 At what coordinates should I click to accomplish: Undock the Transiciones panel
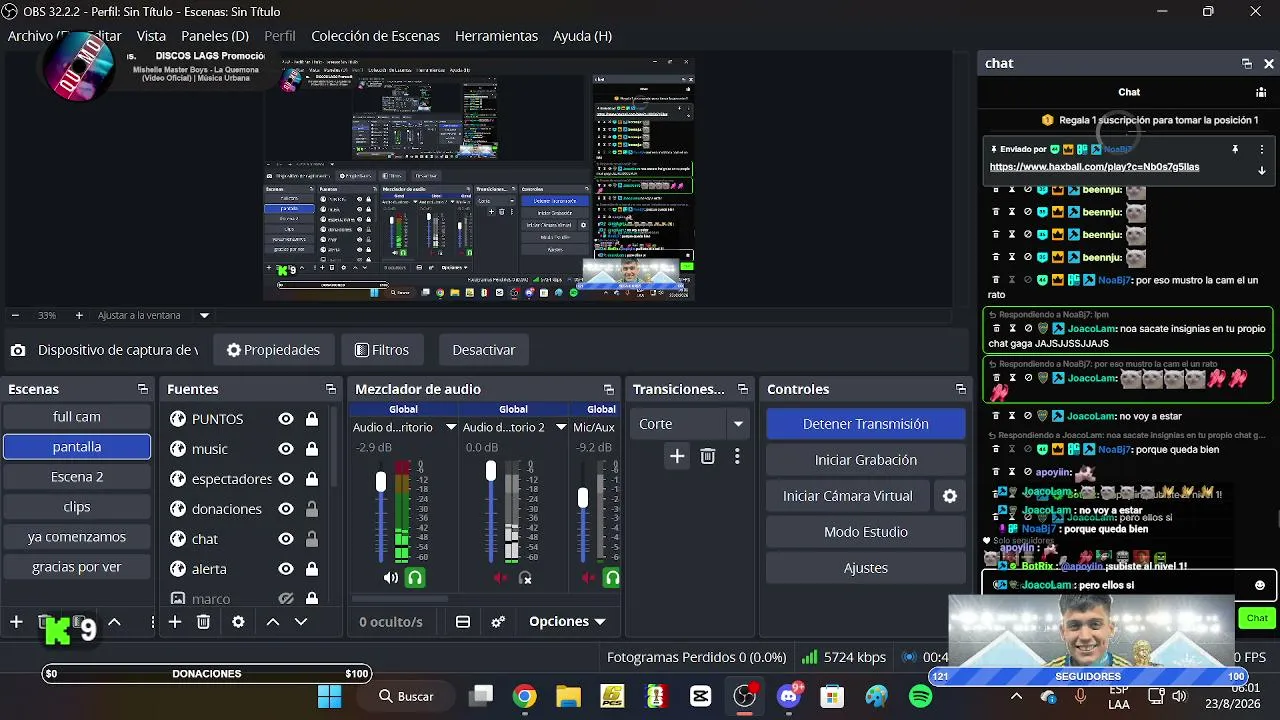point(743,389)
